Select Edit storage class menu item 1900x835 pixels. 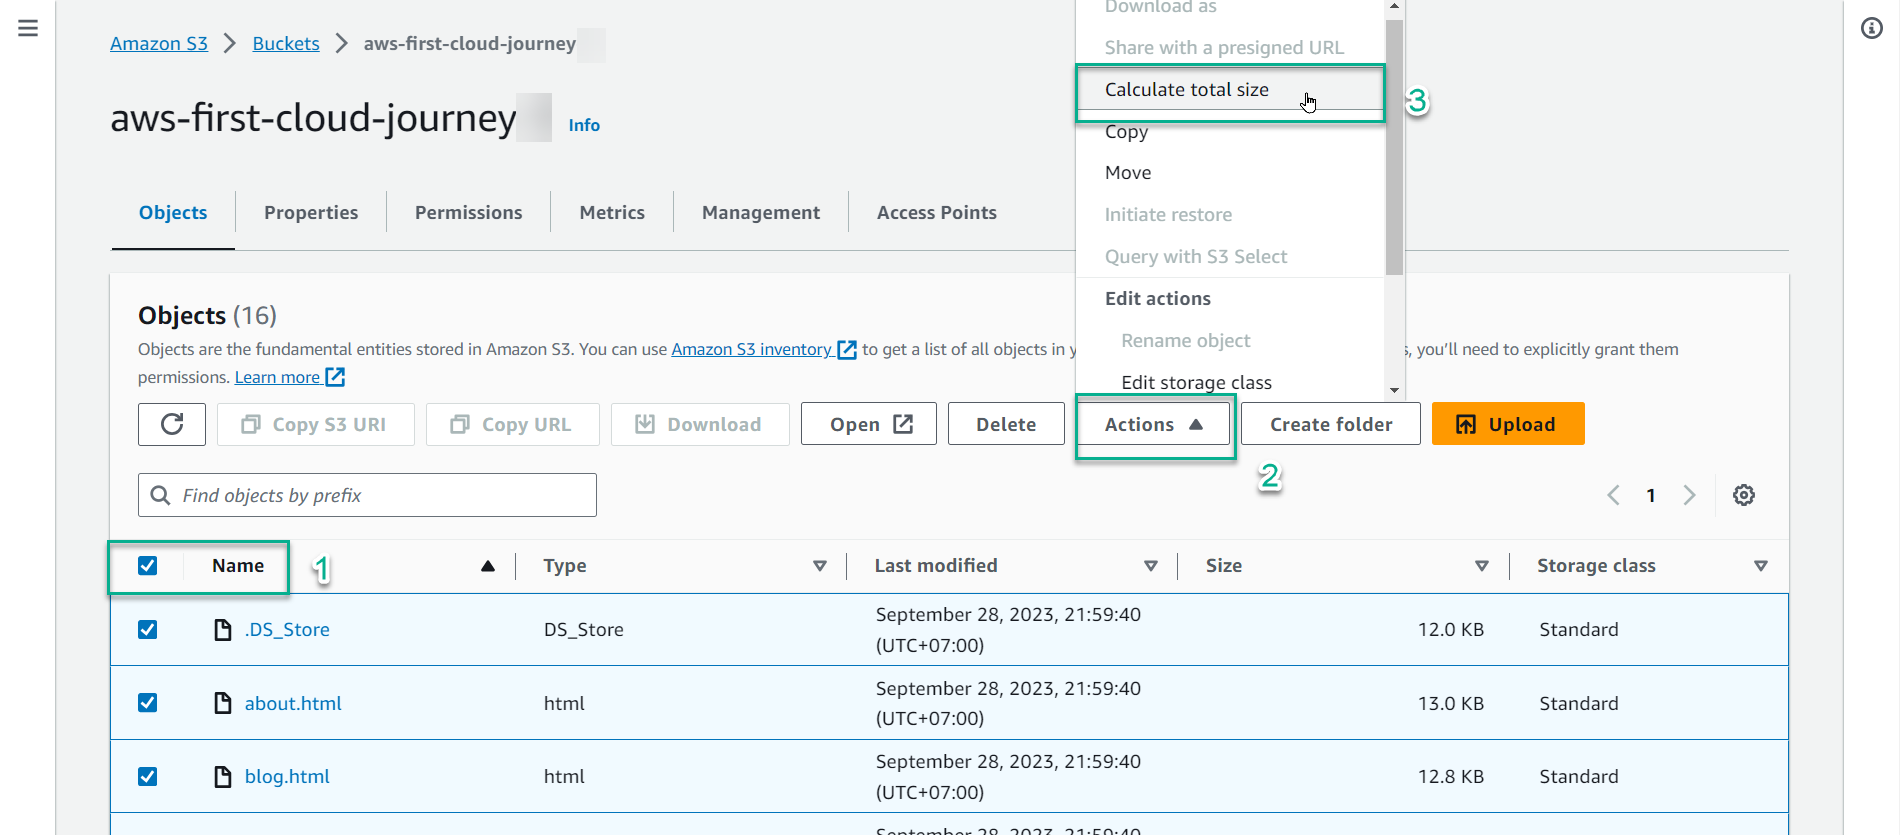point(1230,382)
